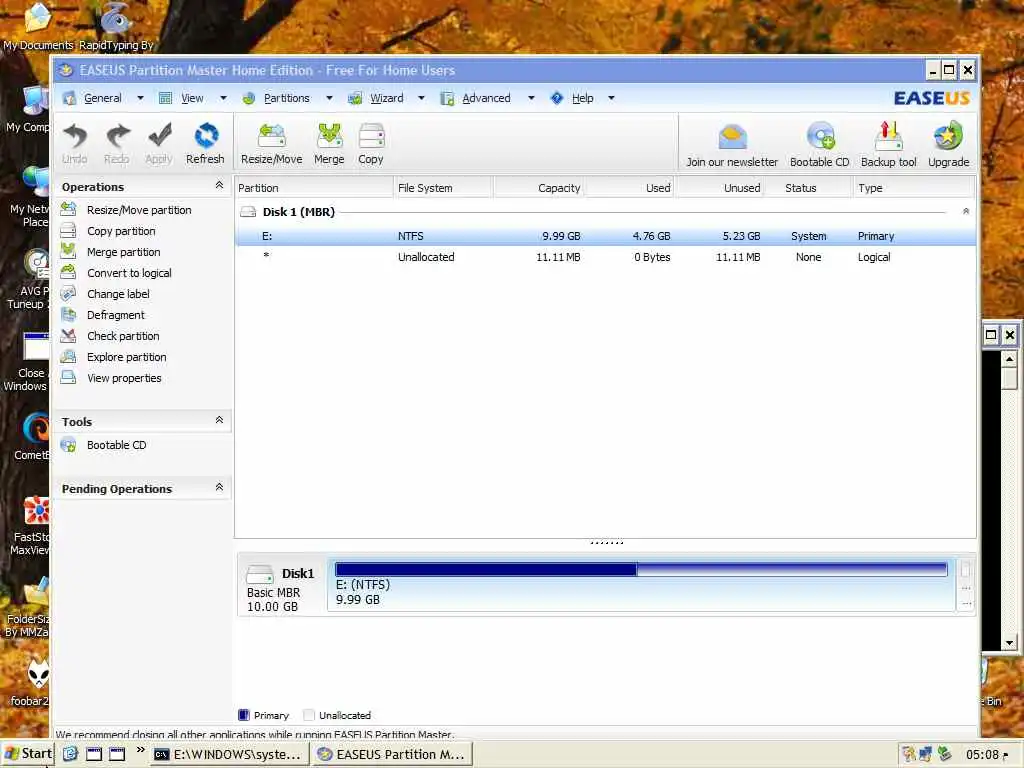Viewport: 1024px width, 768px height.
Task: Click down arrow in background window scrollbar
Action: coord(1010,643)
